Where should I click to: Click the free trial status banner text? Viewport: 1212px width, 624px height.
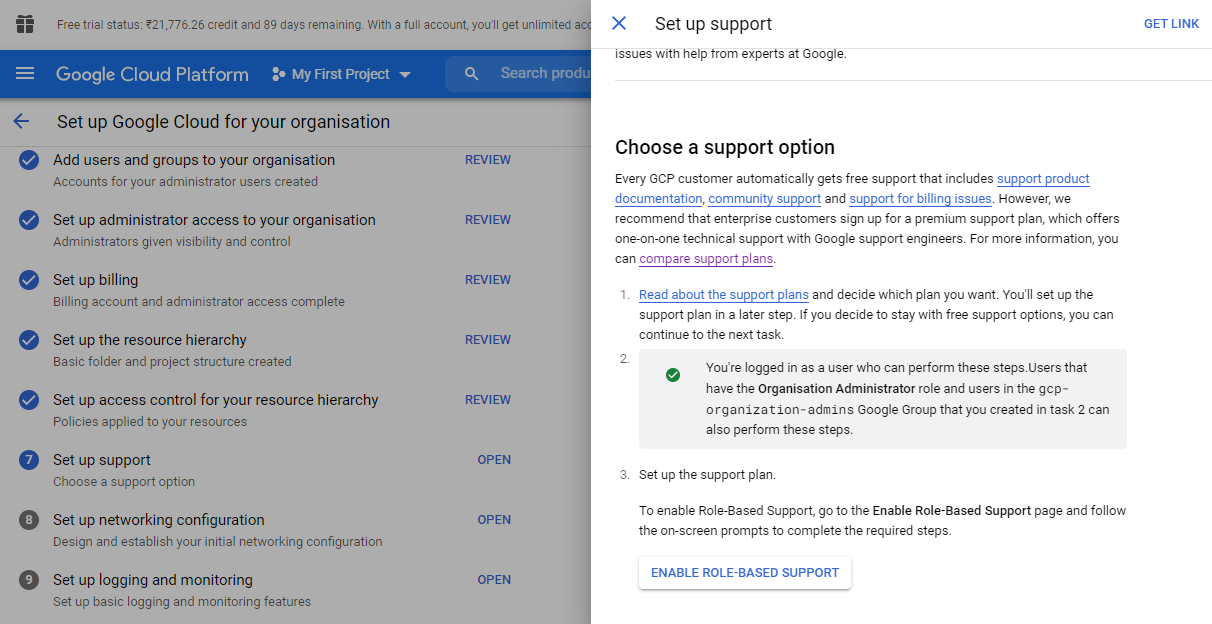click(x=325, y=25)
